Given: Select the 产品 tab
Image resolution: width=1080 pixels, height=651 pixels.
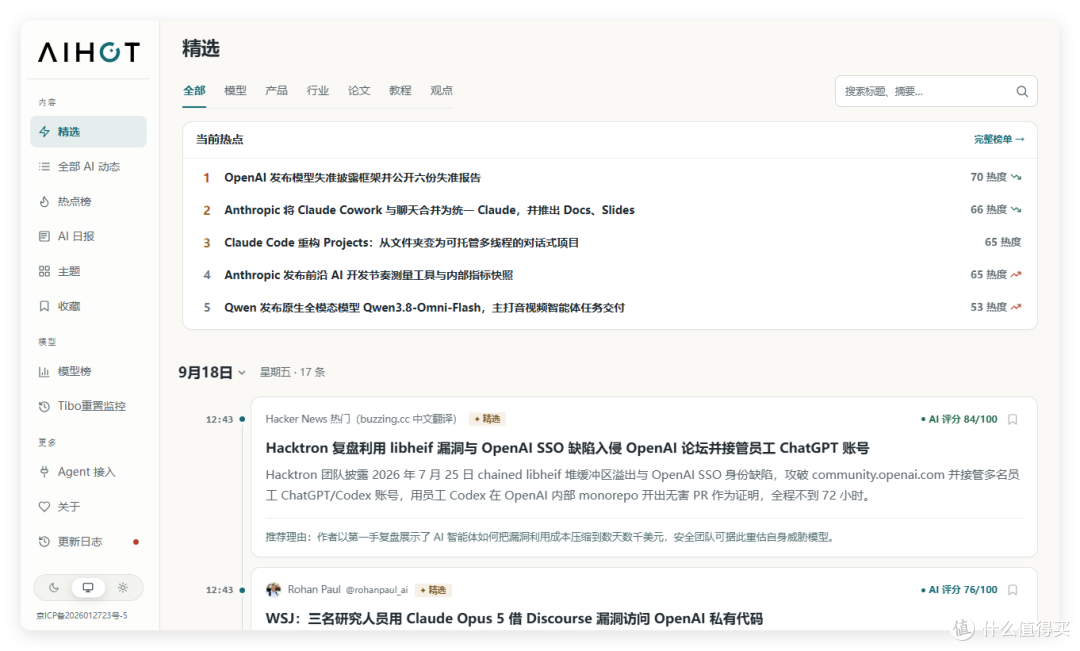Looking at the screenshot, I should tap(277, 91).
